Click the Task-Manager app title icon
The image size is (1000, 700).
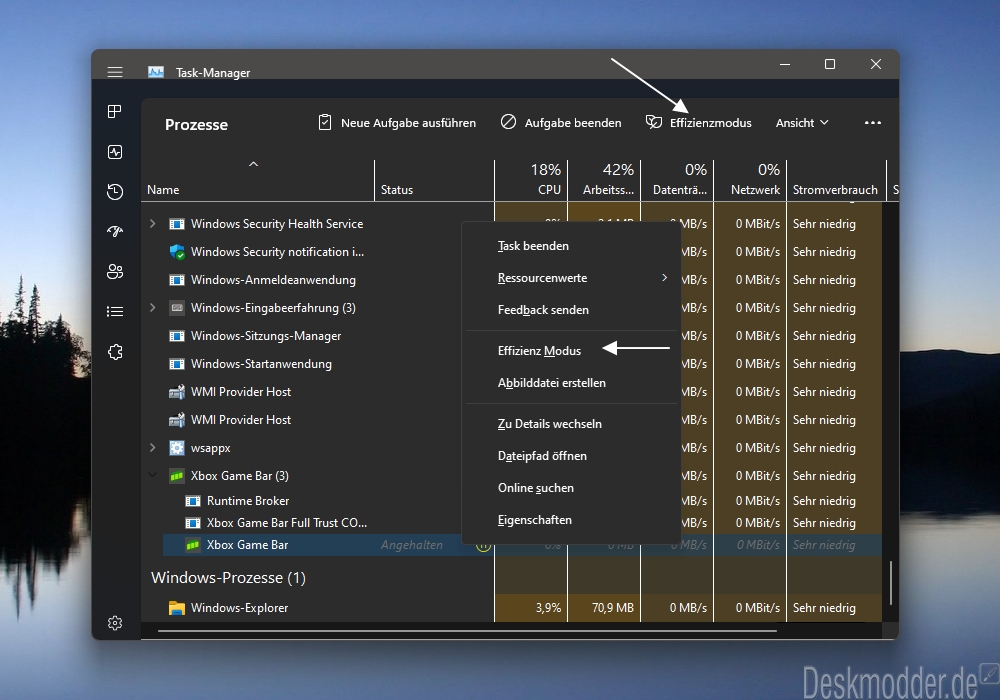(156, 72)
